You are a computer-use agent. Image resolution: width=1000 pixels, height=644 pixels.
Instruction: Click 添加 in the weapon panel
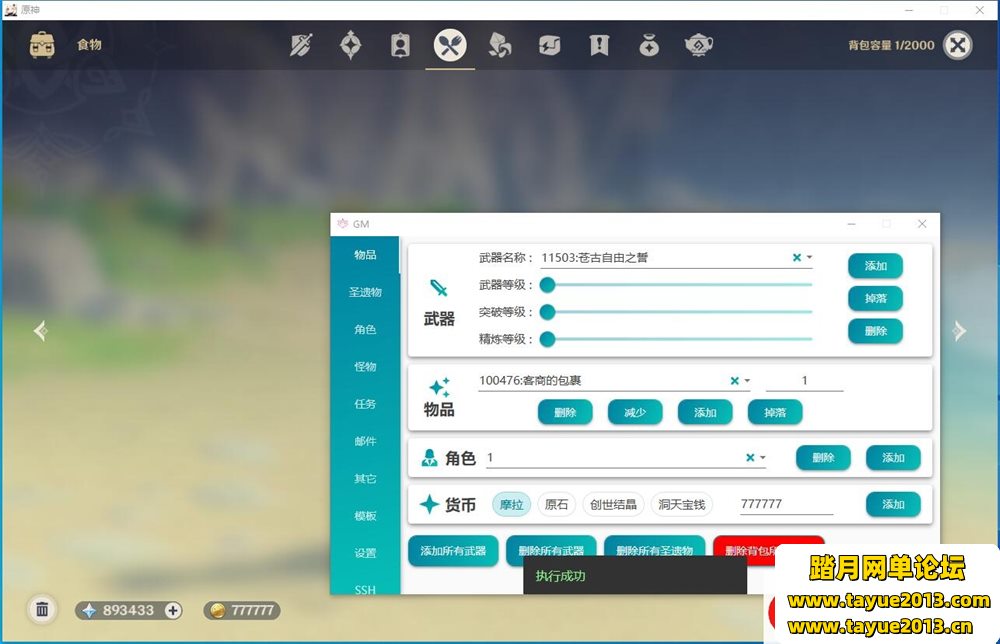coord(875,266)
